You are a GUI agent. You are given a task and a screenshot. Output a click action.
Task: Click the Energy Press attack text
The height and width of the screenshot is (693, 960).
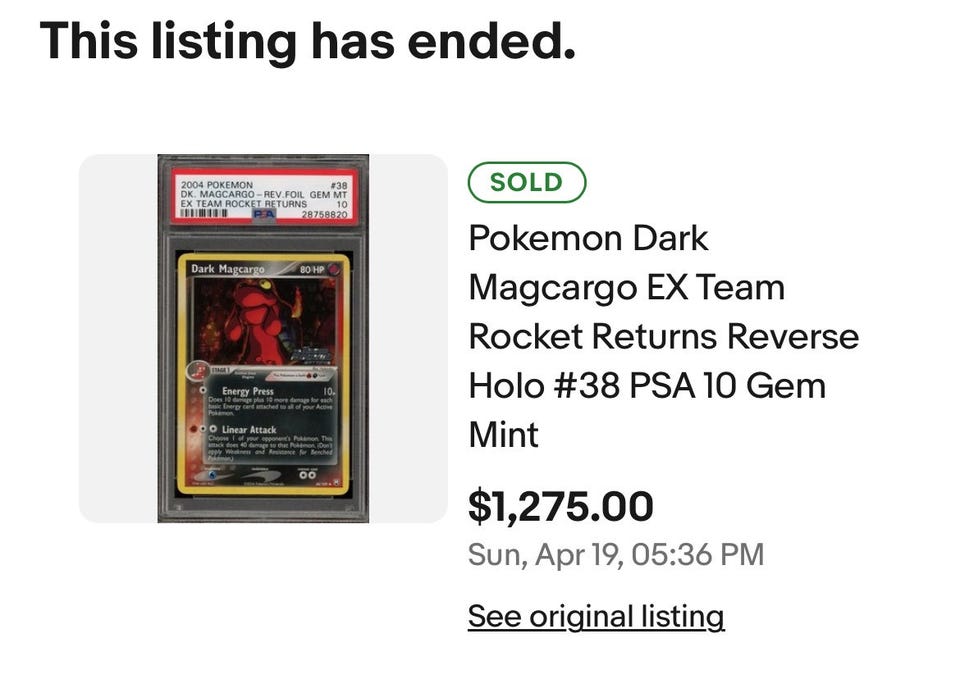point(248,391)
